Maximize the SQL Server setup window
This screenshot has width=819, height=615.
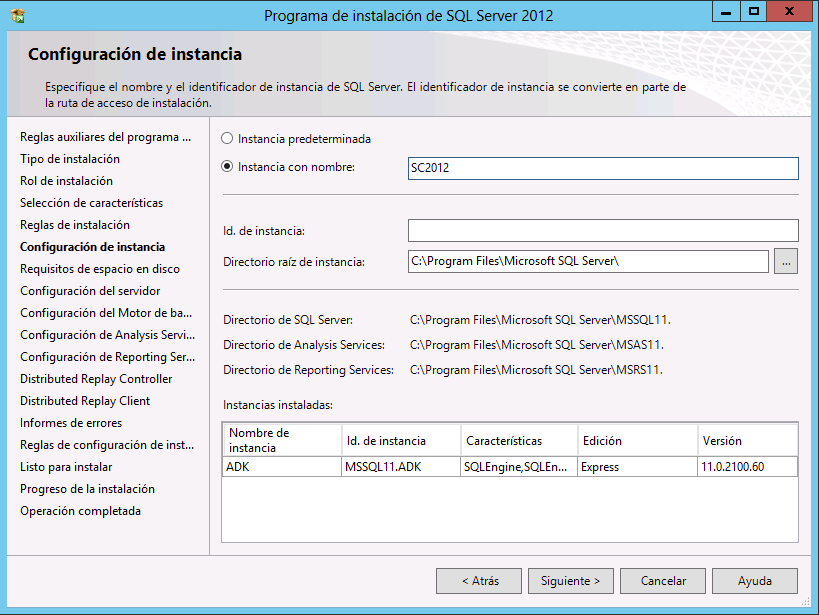(x=754, y=11)
